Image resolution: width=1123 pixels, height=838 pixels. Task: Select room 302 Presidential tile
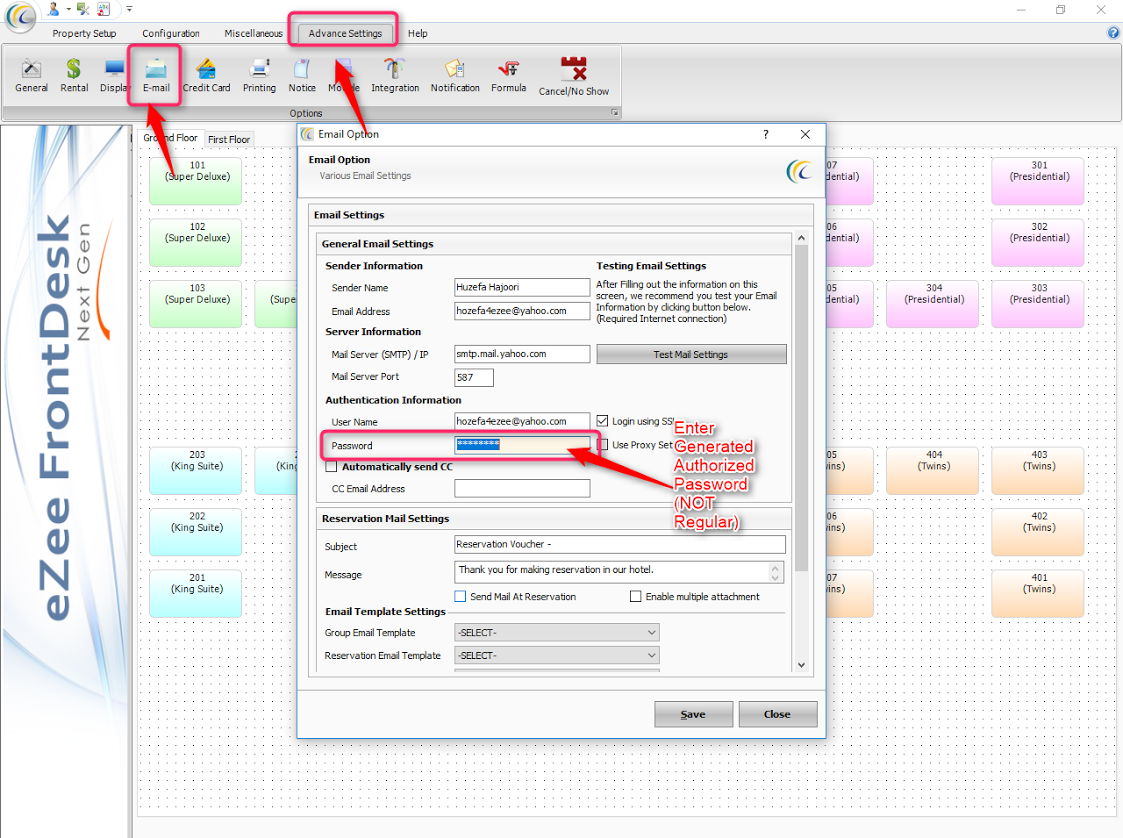[x=1038, y=243]
